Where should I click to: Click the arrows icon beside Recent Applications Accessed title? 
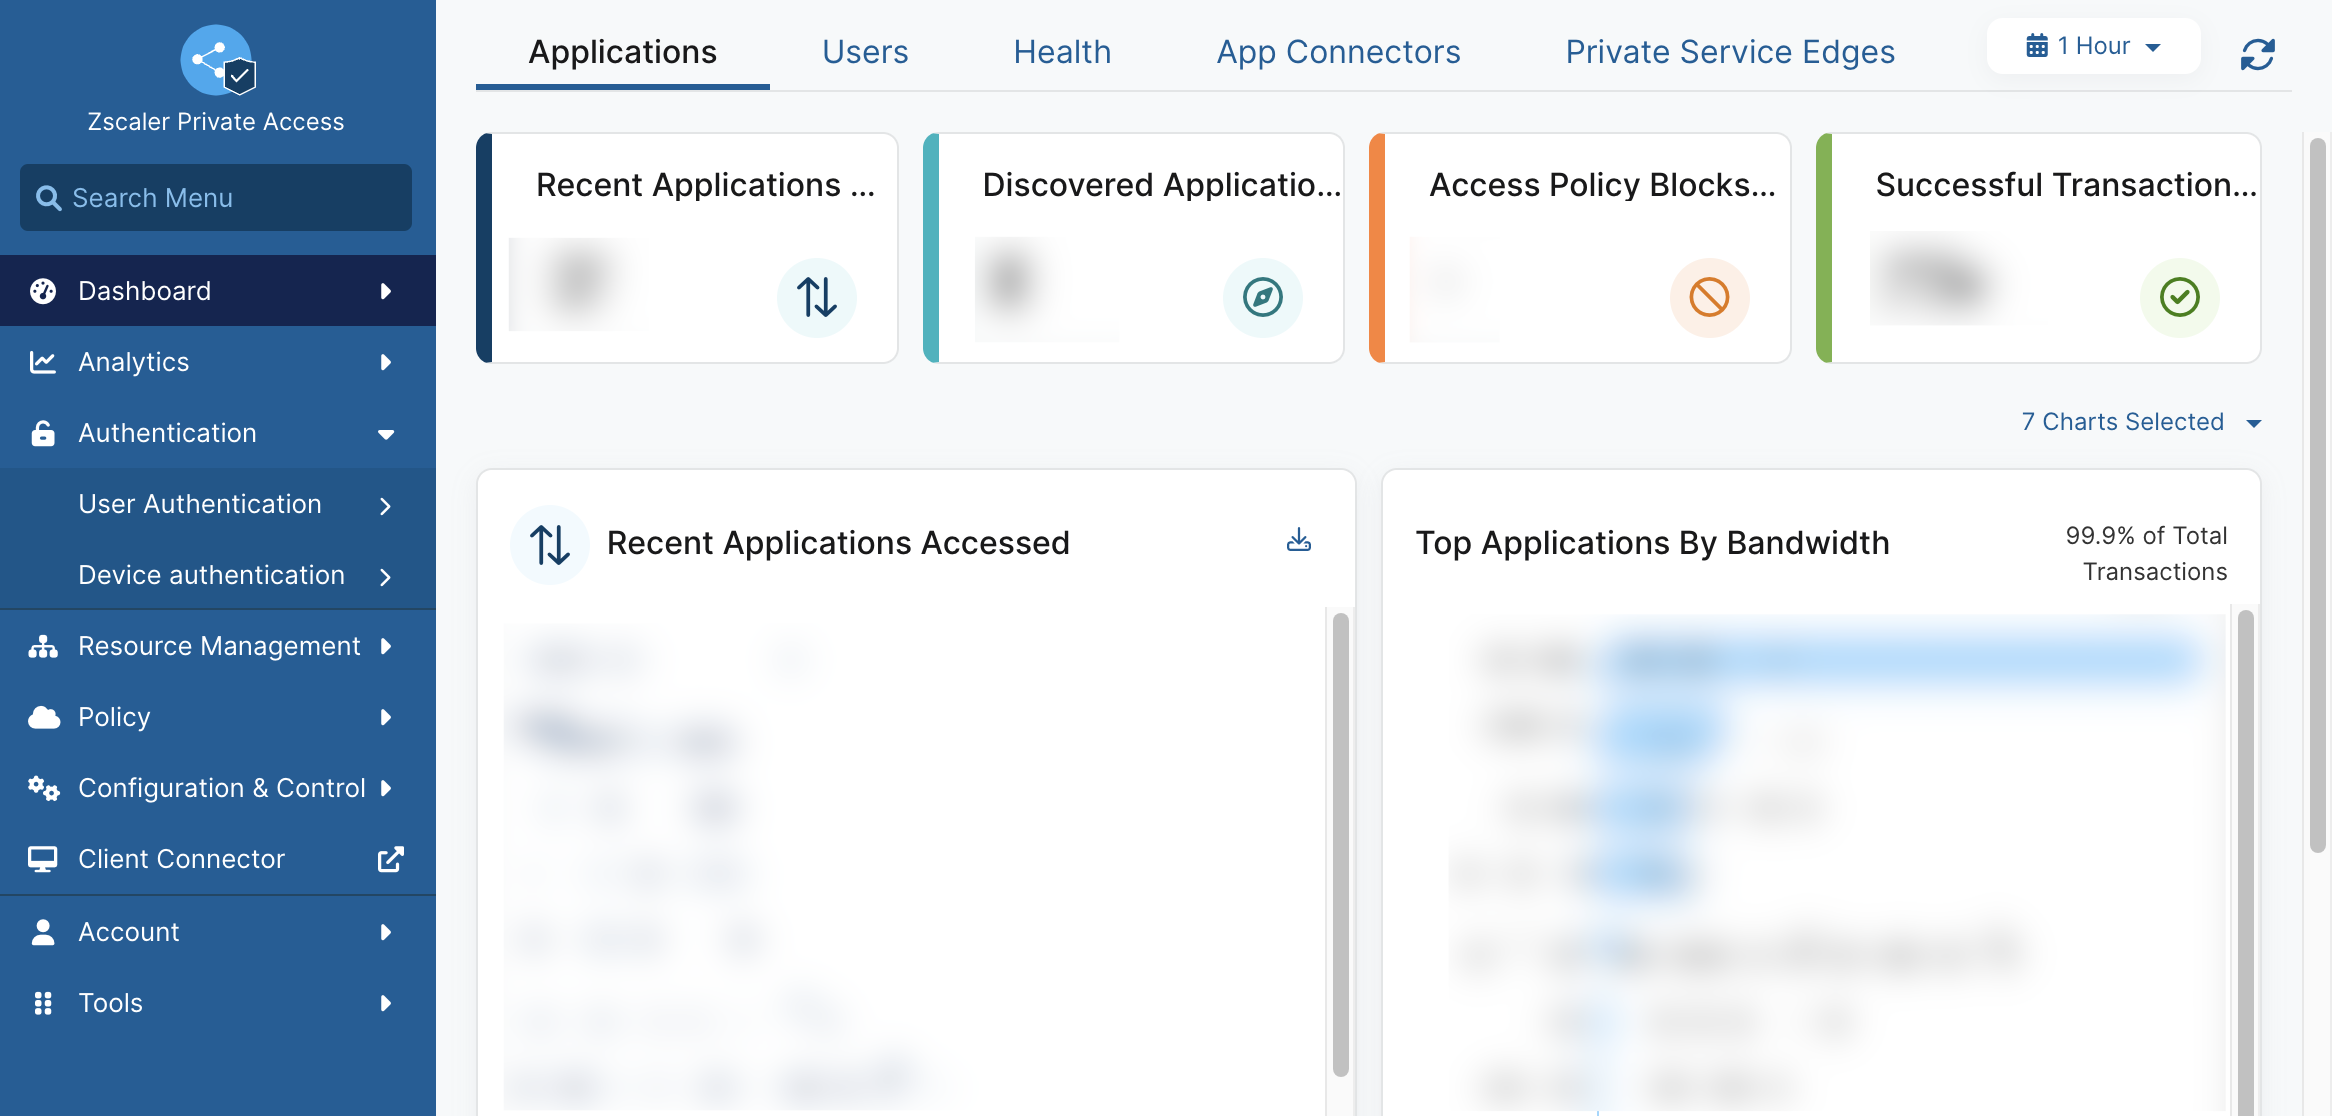pyautogui.click(x=550, y=545)
